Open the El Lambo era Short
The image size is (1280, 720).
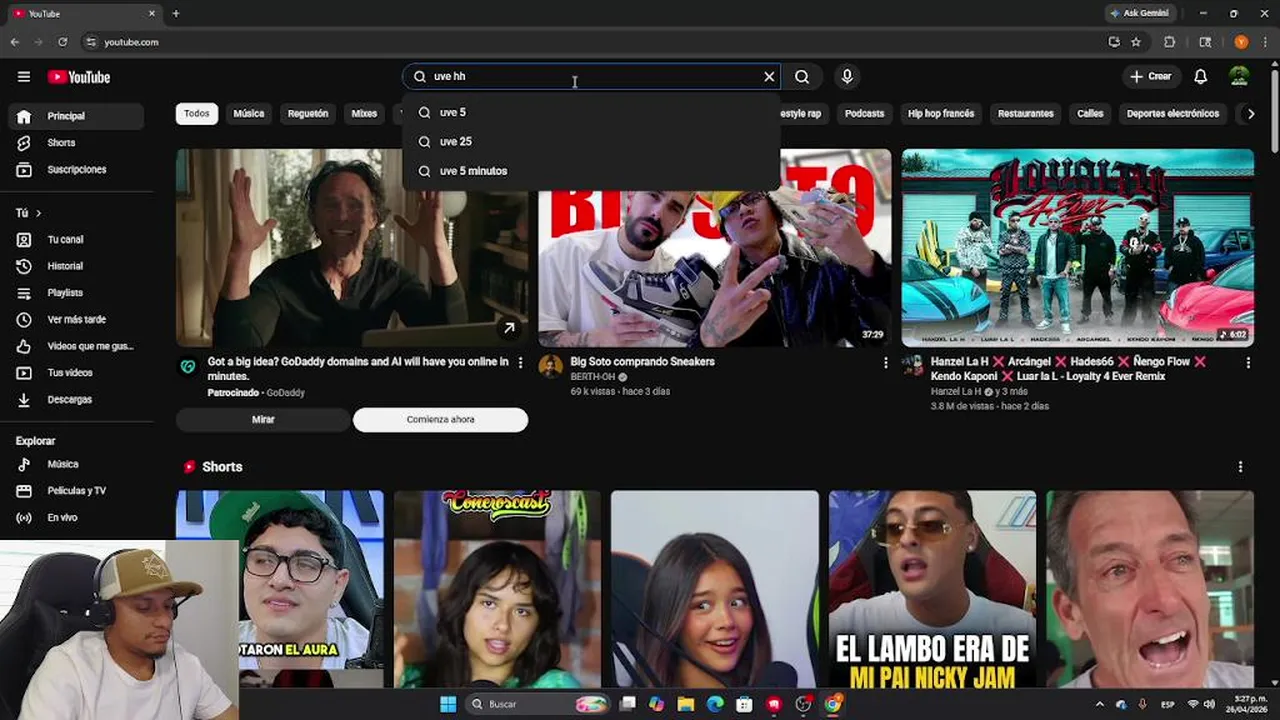point(932,589)
